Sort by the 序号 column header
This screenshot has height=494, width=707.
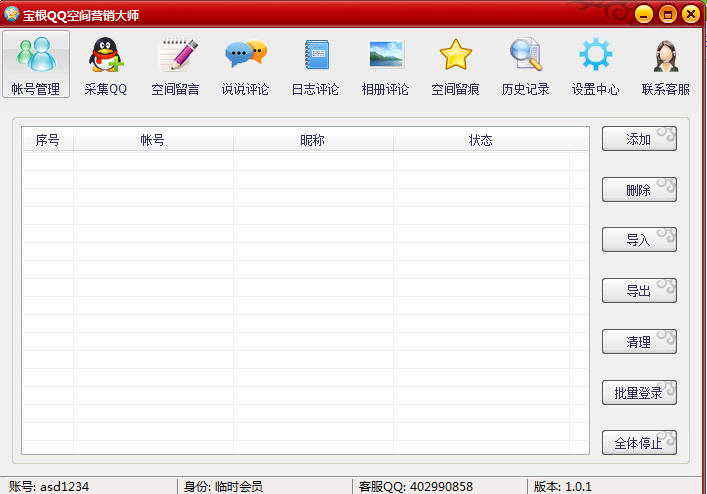pos(48,140)
